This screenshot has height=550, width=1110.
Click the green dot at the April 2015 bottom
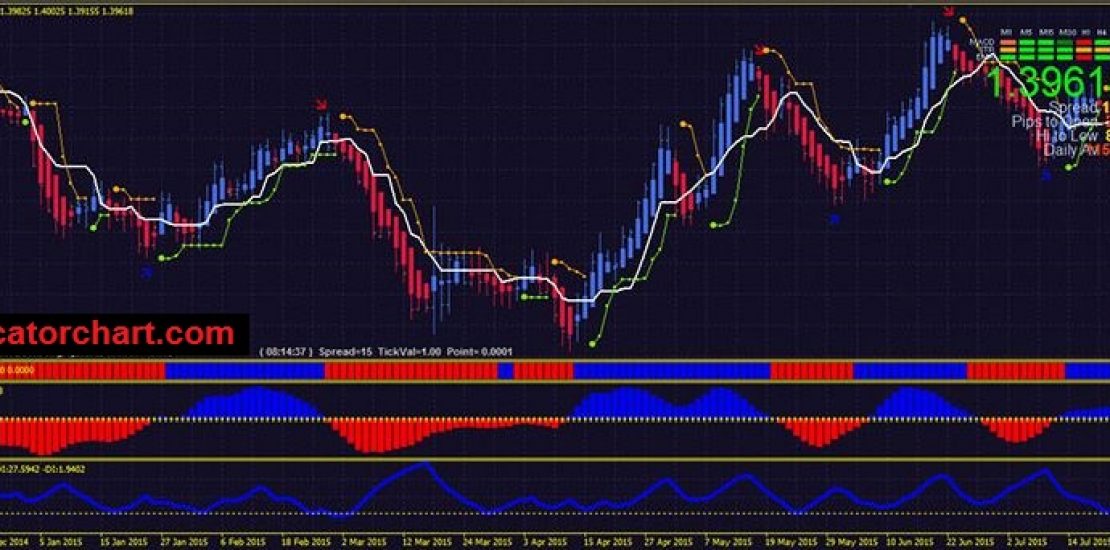tap(592, 343)
